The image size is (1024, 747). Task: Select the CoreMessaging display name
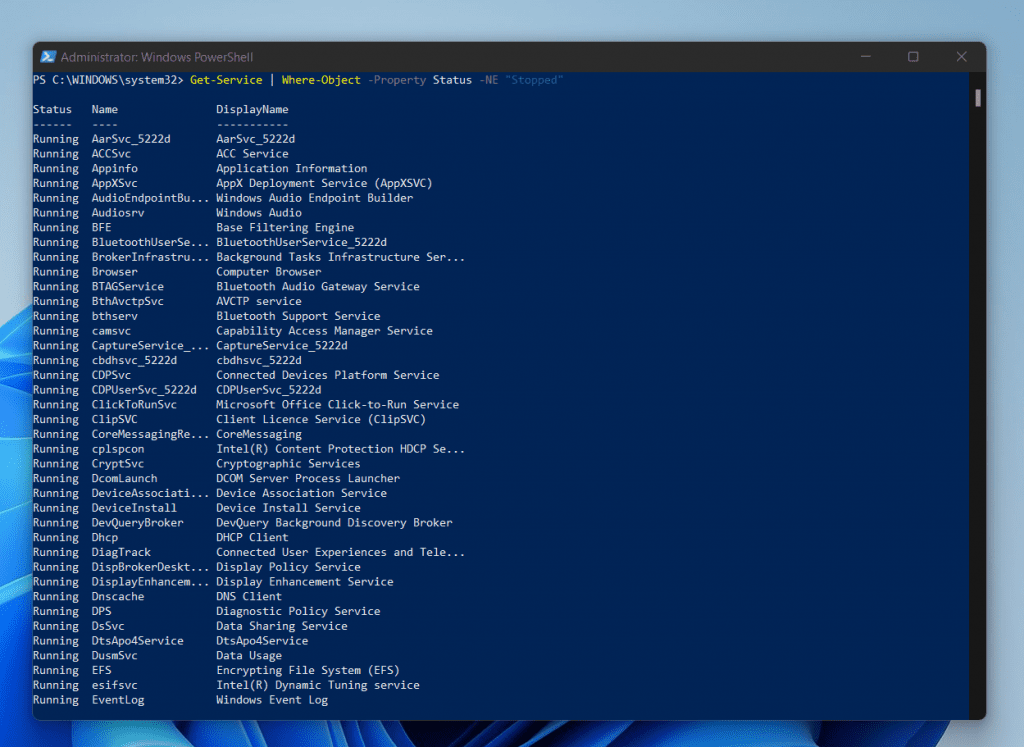259,434
